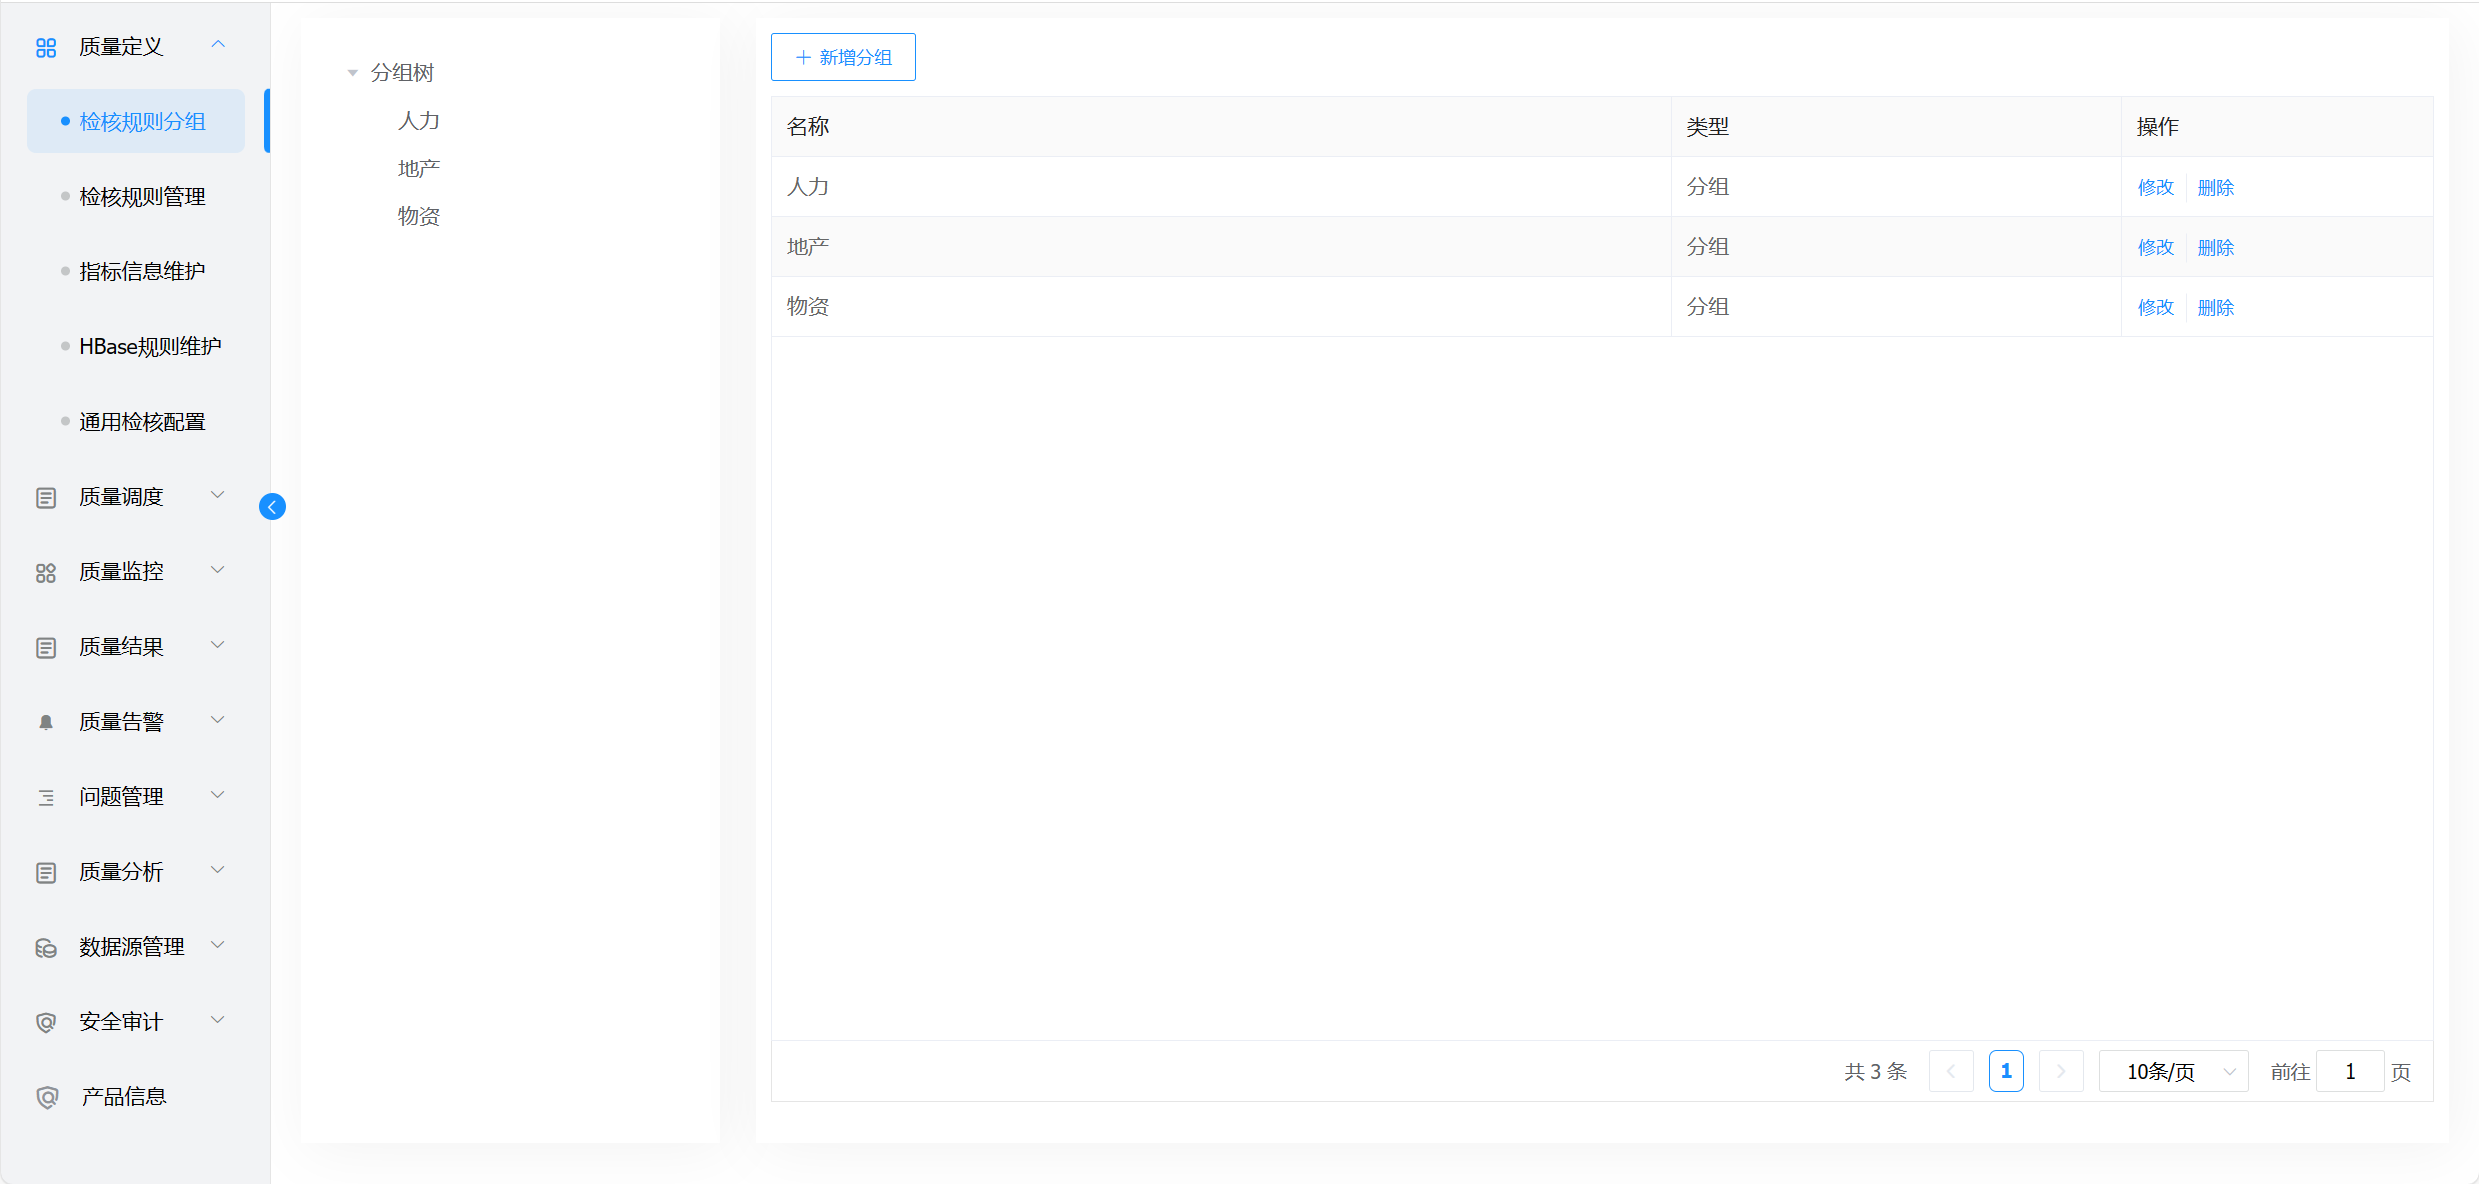This screenshot has height=1184, width=2479.
Task: Select 地产 in the group tree
Action: coord(419,169)
